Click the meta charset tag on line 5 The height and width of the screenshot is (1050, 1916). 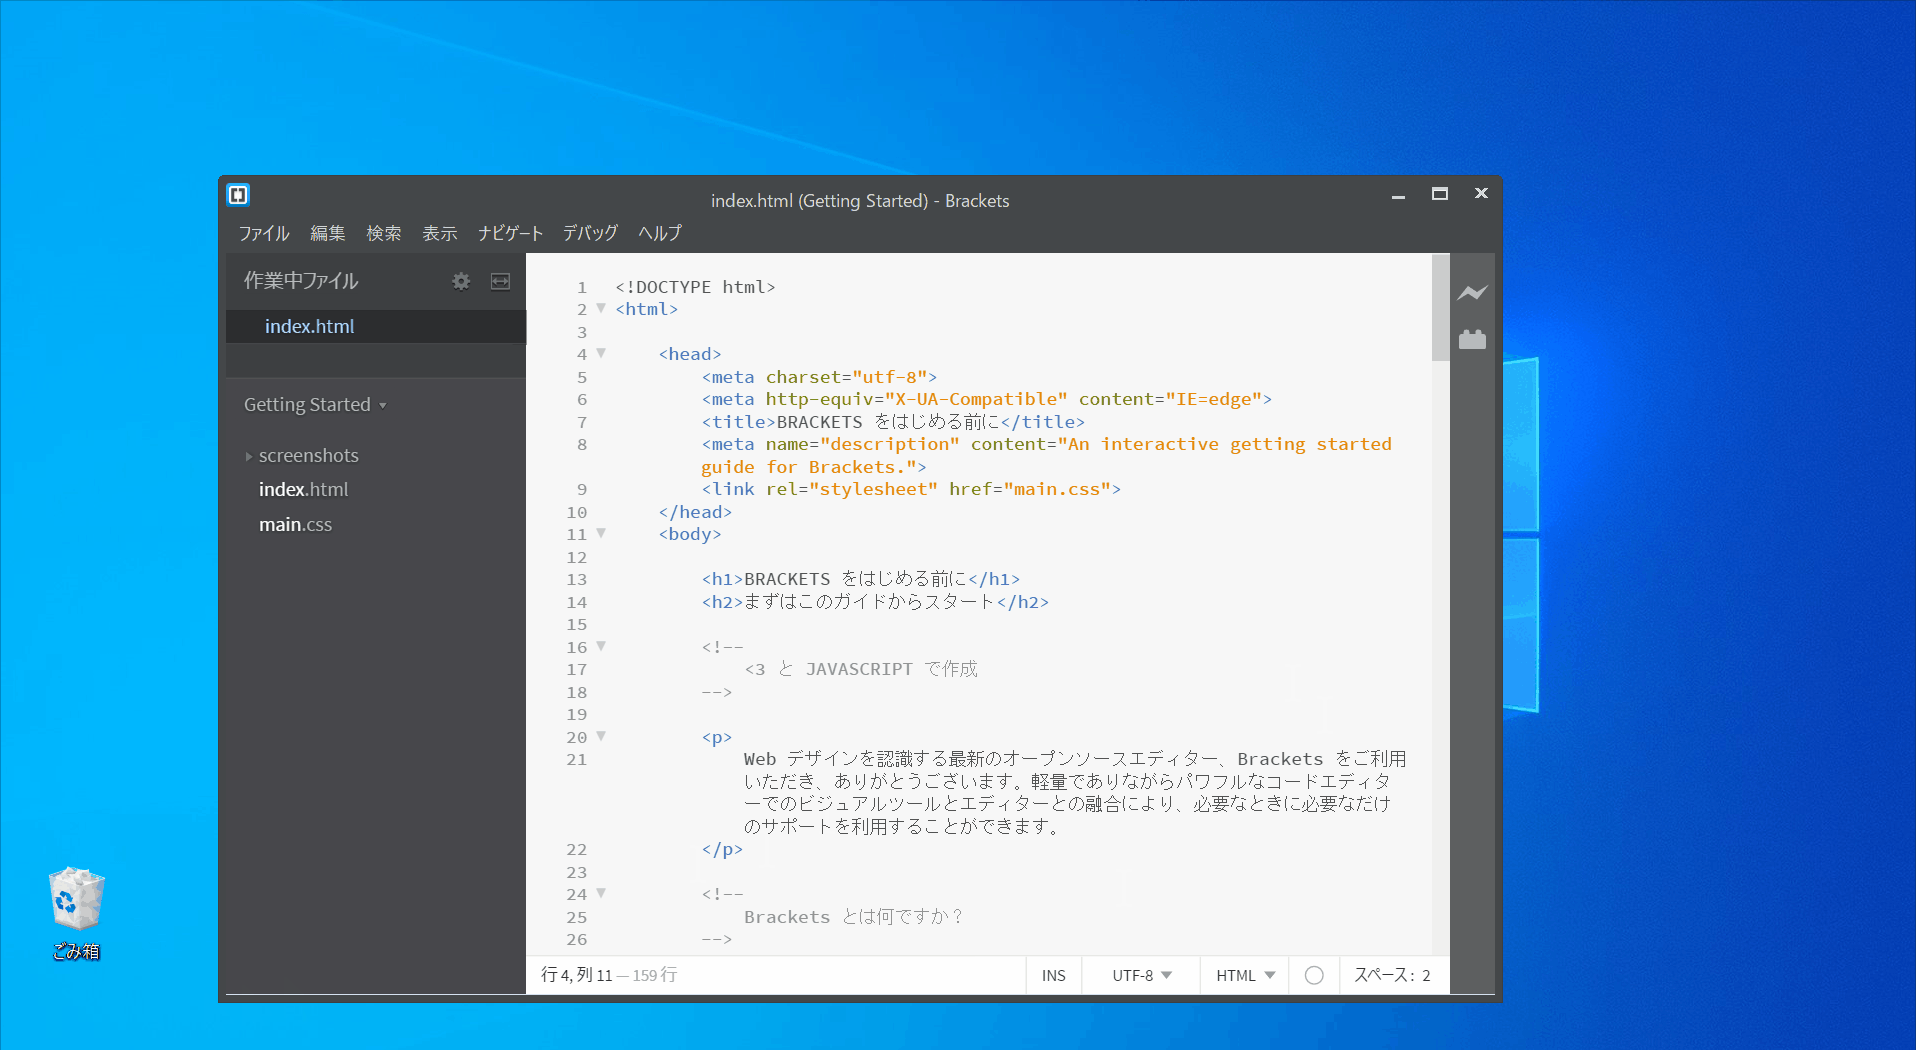pyautogui.click(x=819, y=377)
